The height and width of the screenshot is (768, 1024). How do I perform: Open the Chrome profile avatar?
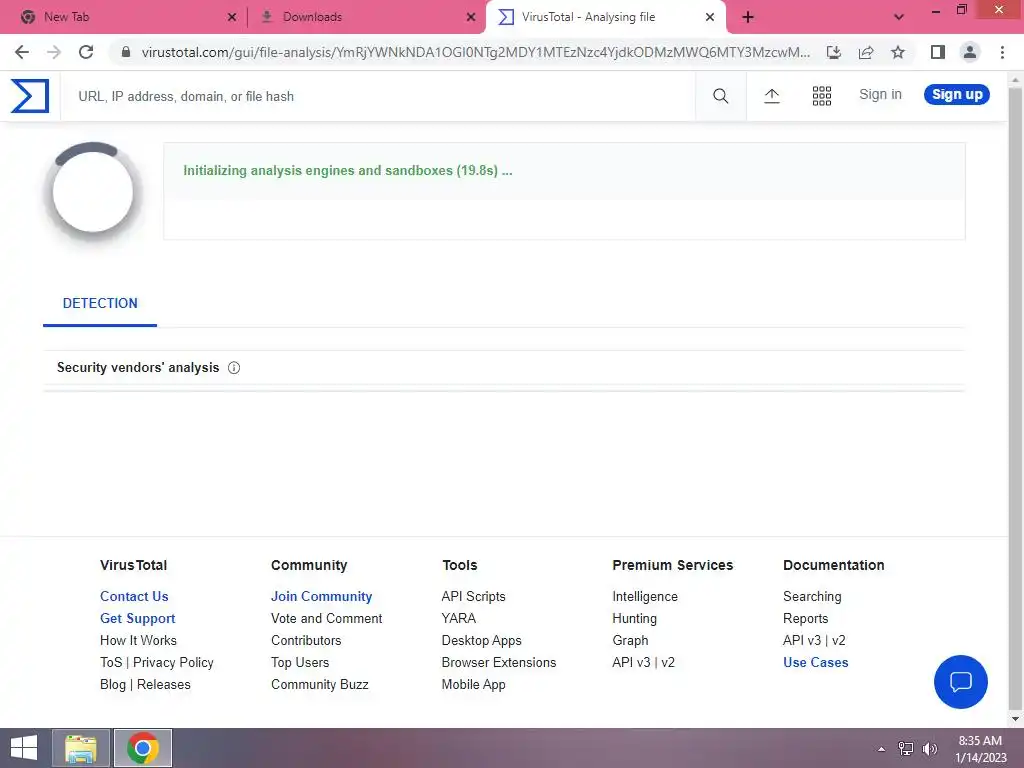click(x=970, y=52)
